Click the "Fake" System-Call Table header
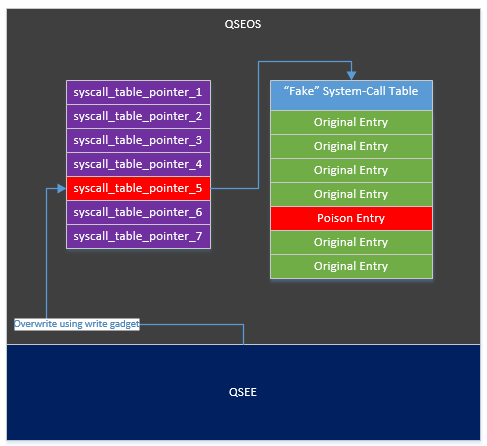The width and height of the screenshot is (487, 446). pos(351,95)
